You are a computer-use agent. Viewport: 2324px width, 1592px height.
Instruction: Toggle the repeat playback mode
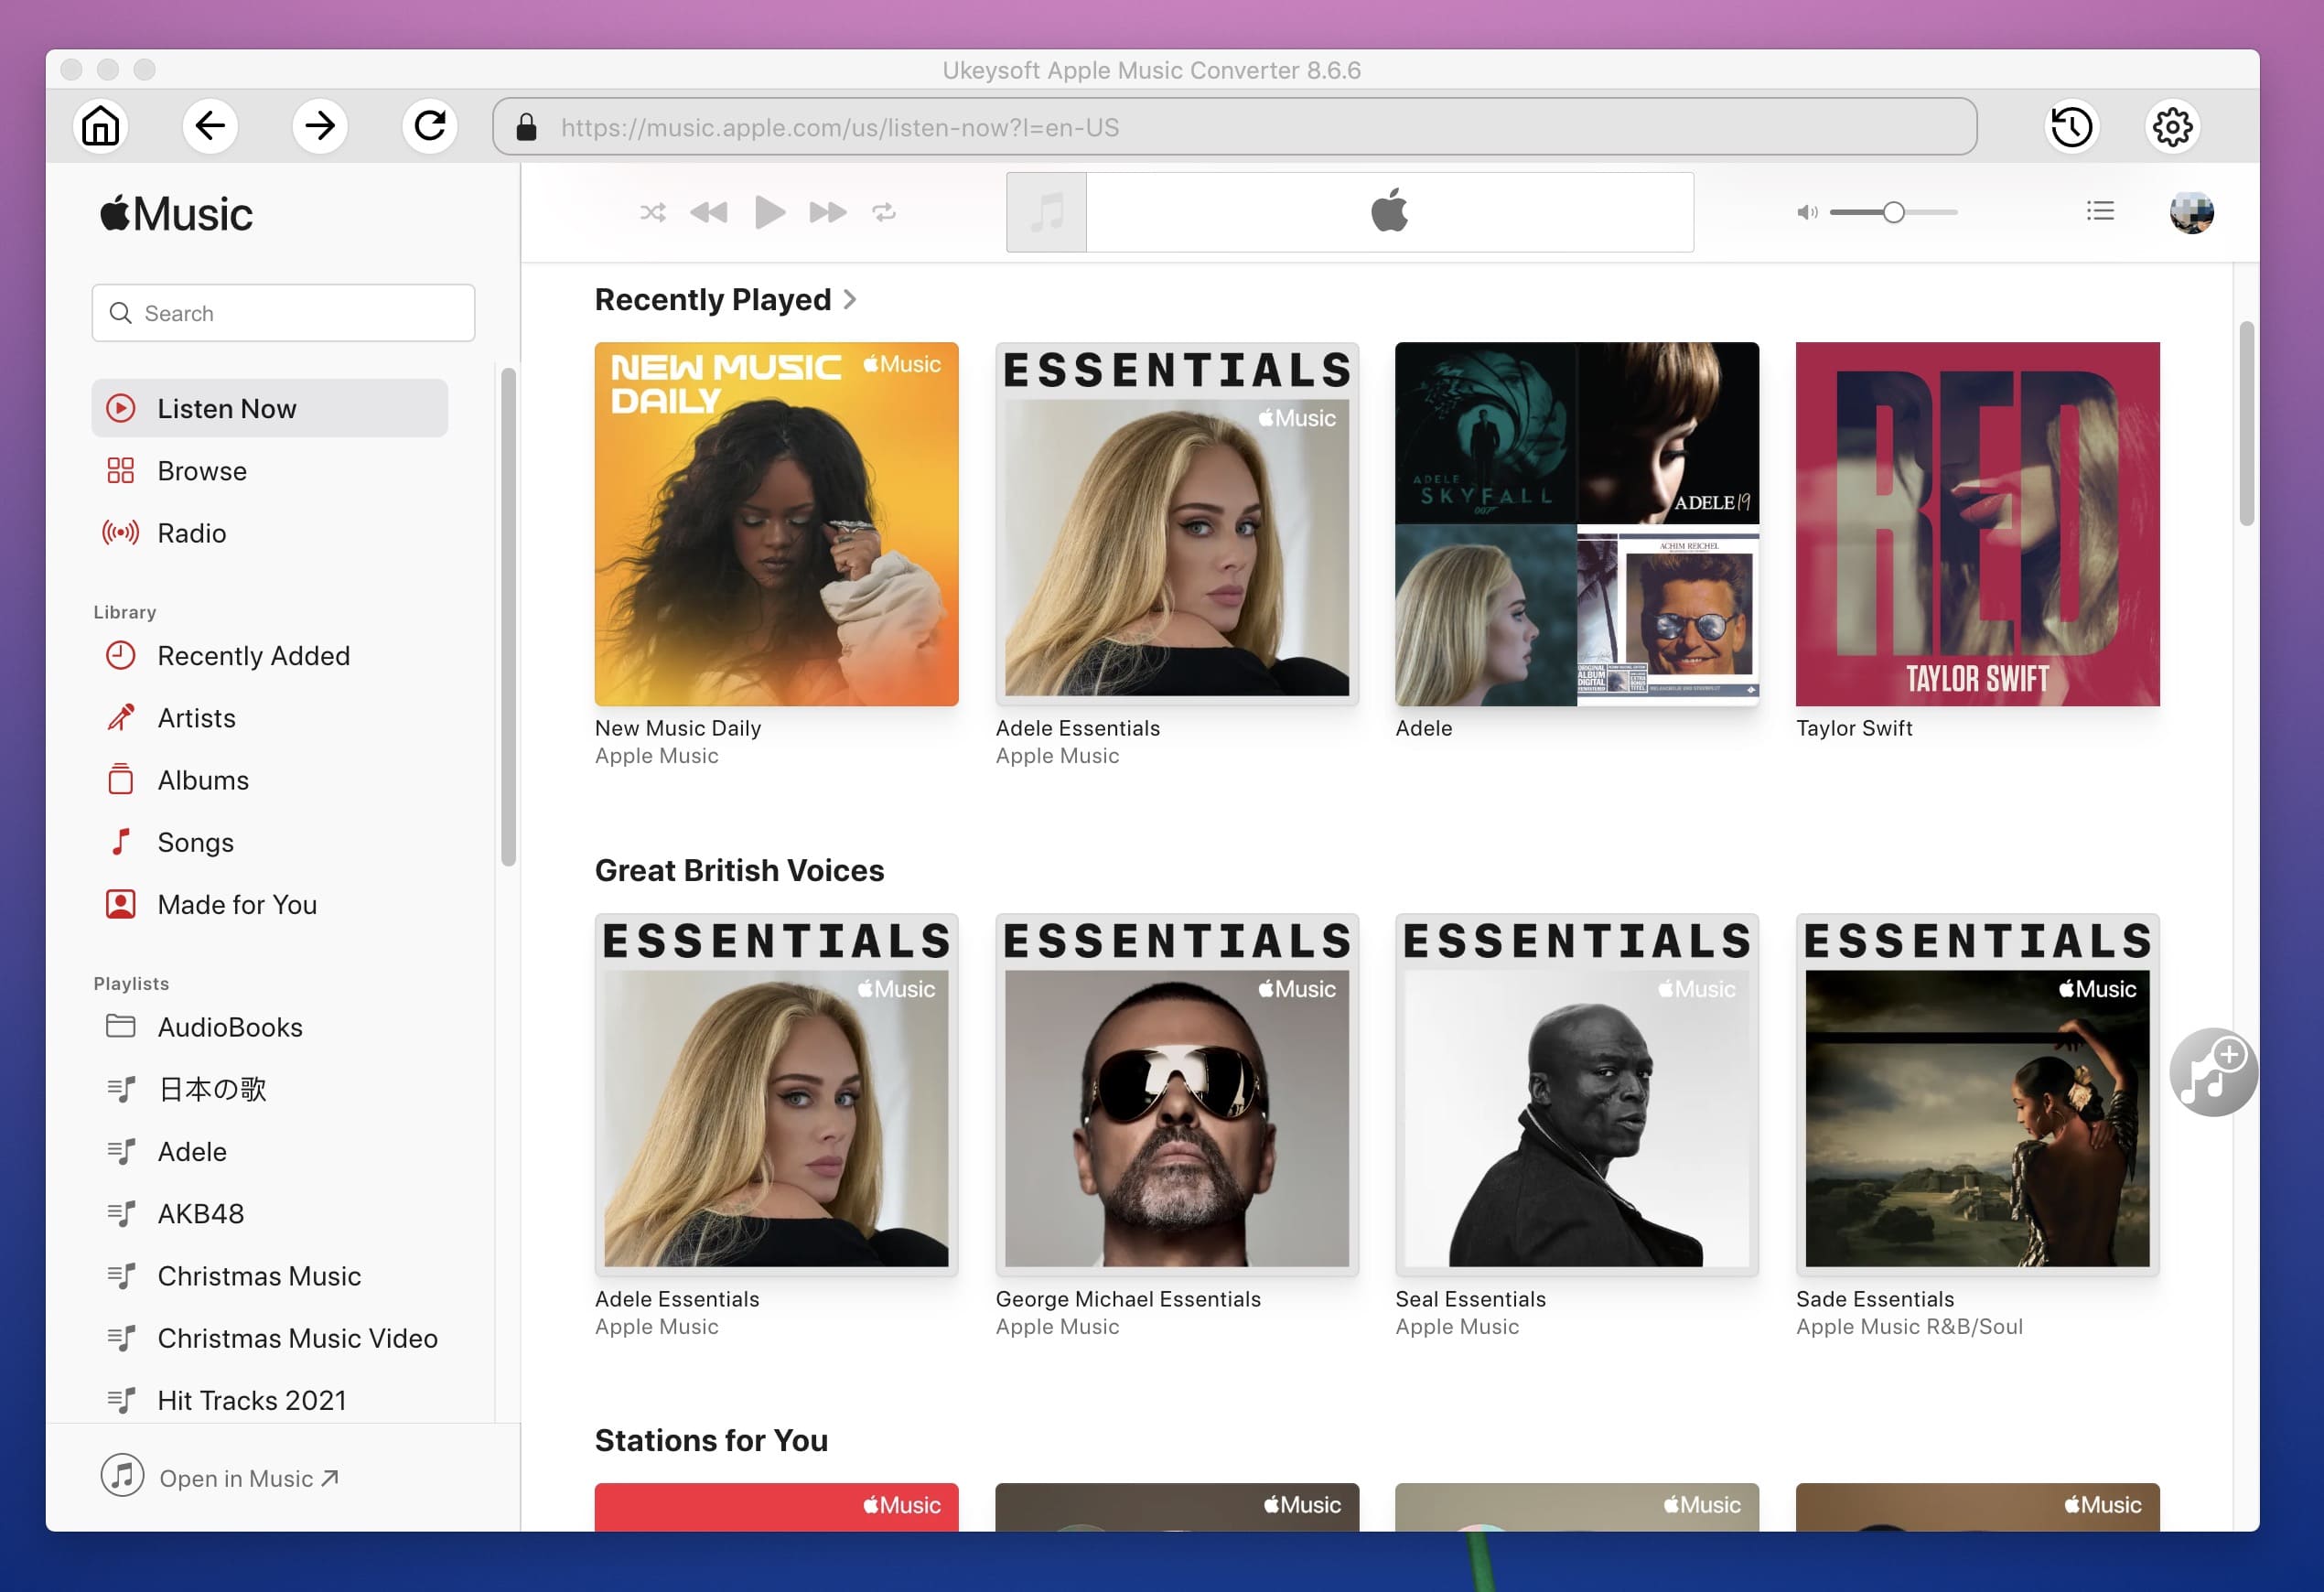883,210
